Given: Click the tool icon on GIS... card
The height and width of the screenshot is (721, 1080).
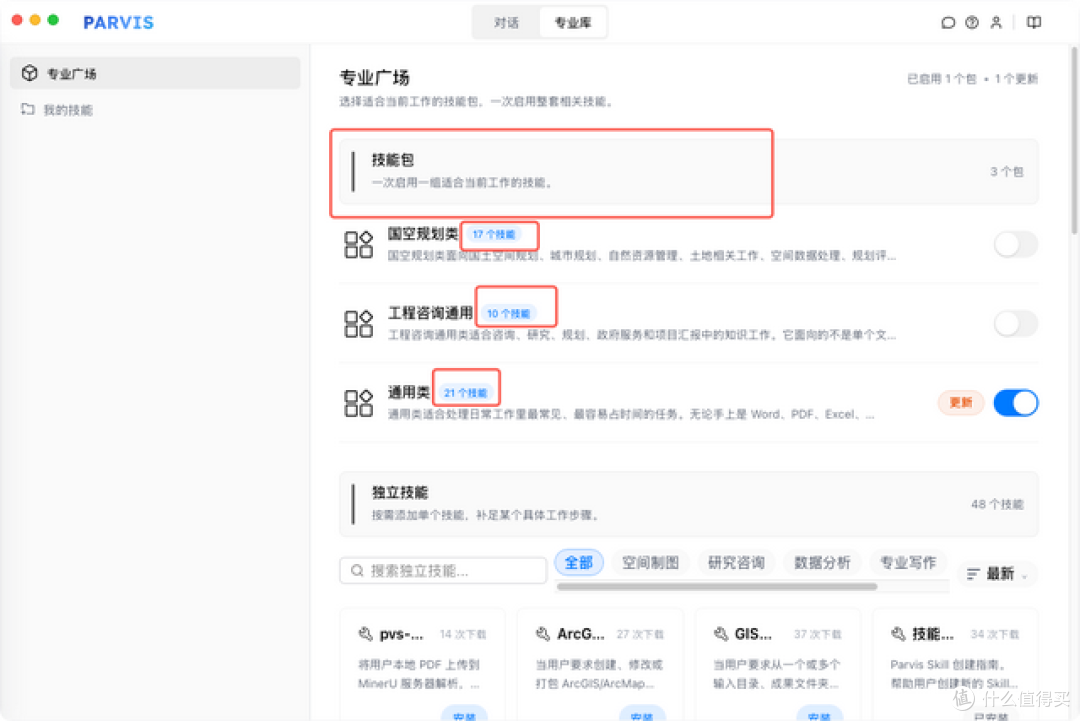Looking at the screenshot, I should click(720, 634).
